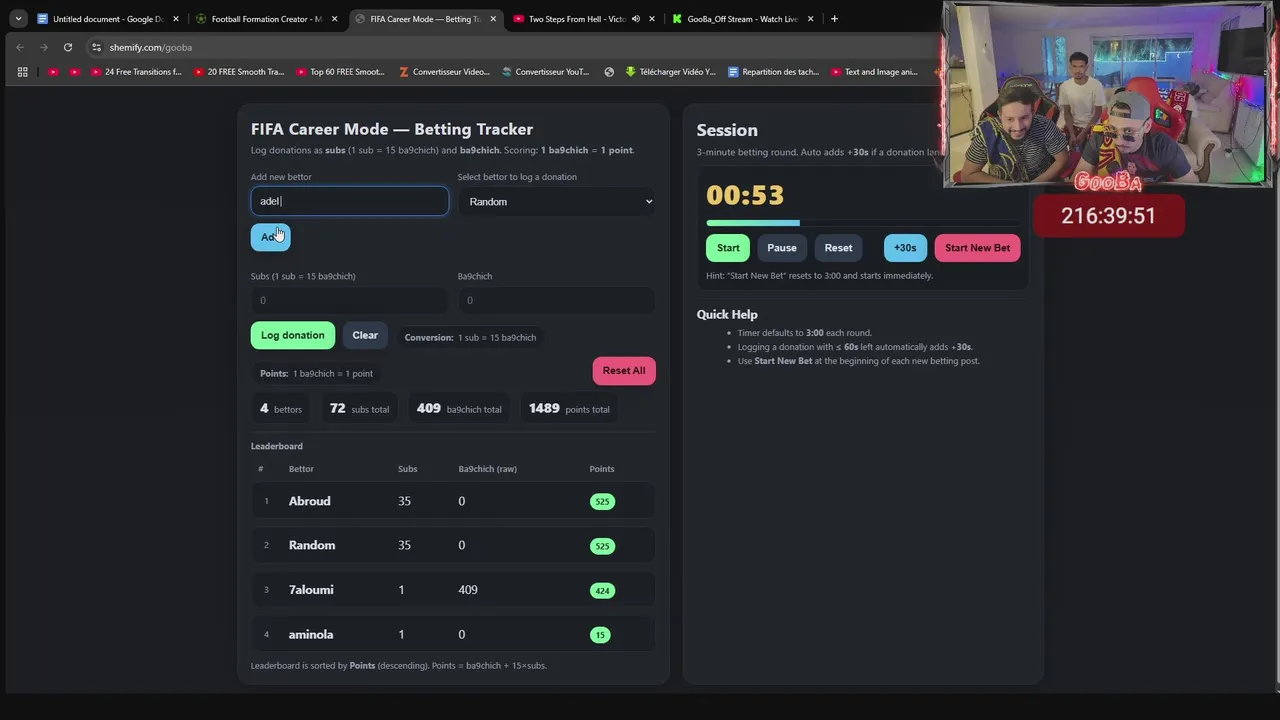Image resolution: width=1280 pixels, height=720 pixels.
Task: Close the Two Steps From Hell tab
Action: [652, 19]
